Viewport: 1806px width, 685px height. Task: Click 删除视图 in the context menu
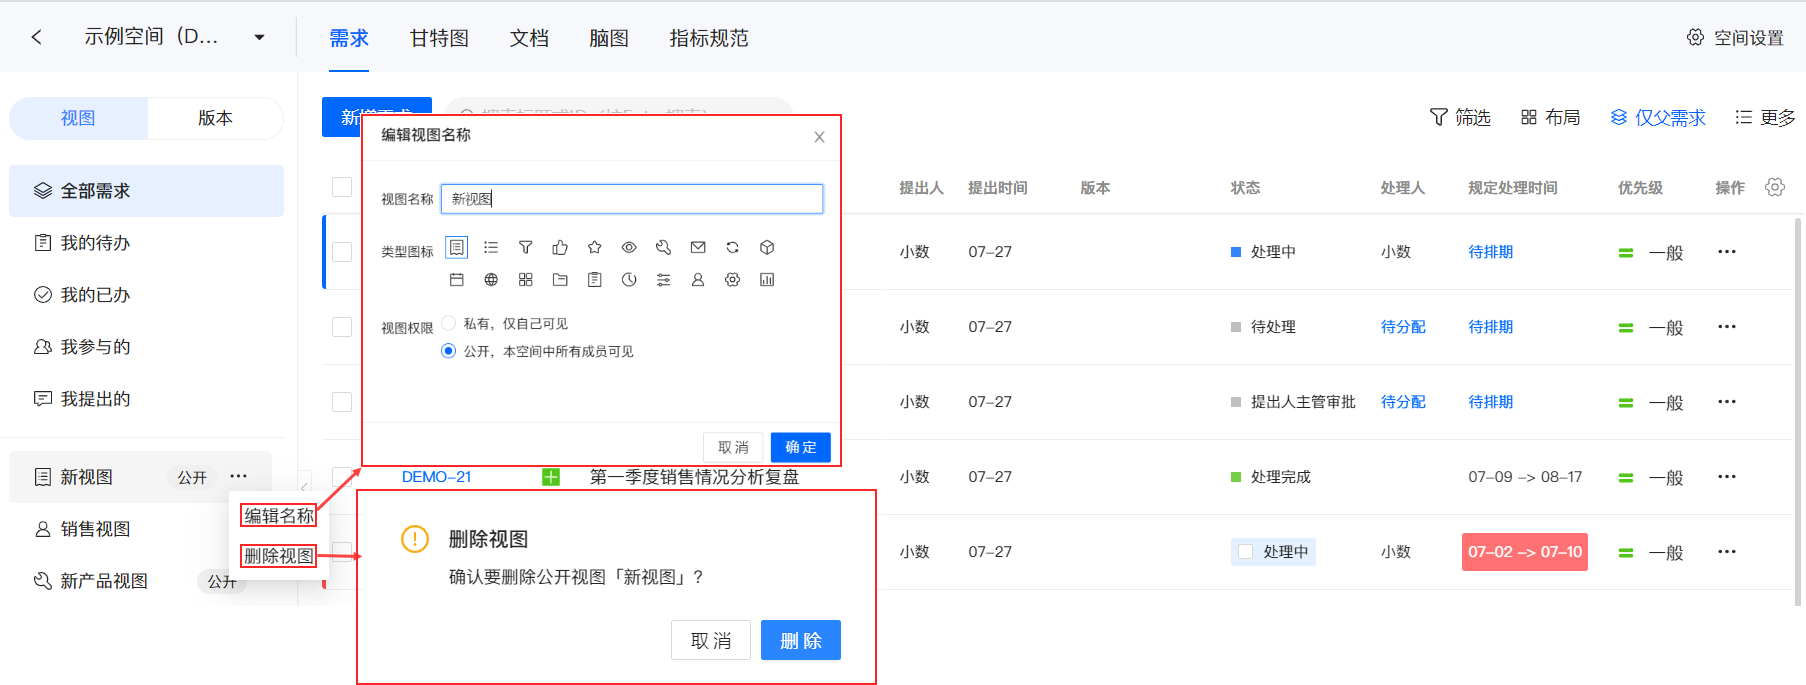[x=279, y=556]
